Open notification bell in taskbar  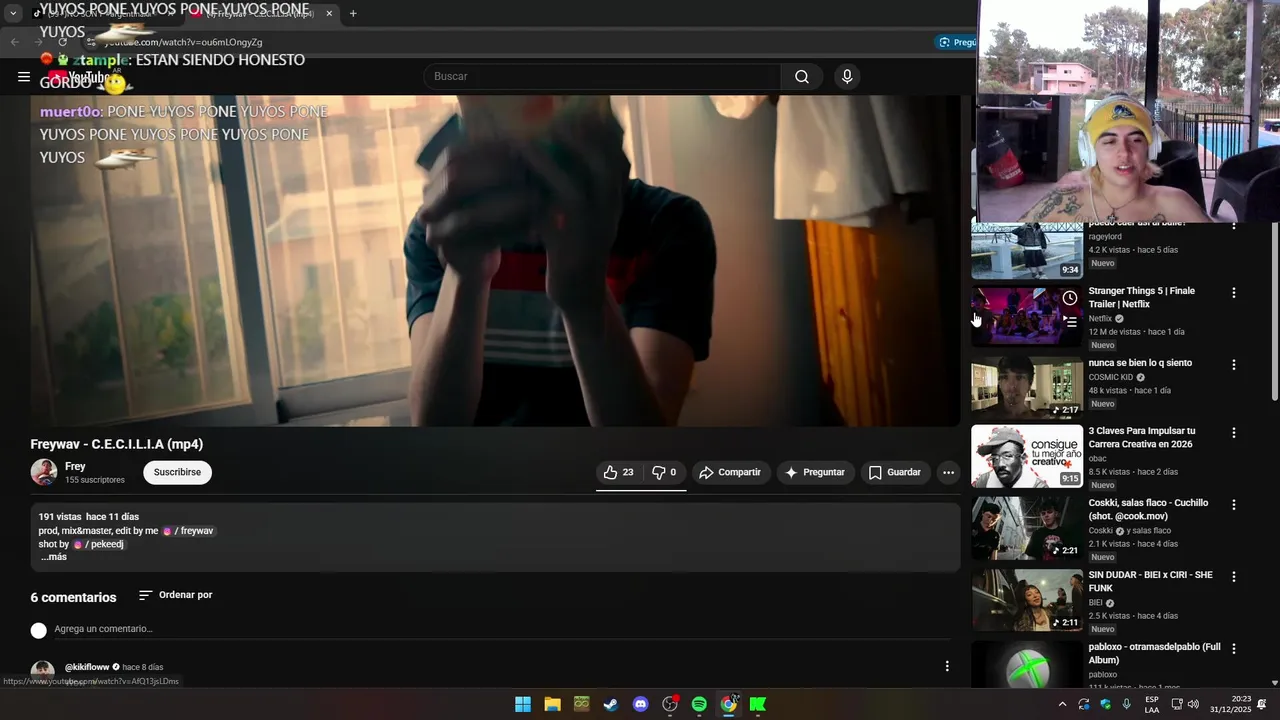[1262, 705]
